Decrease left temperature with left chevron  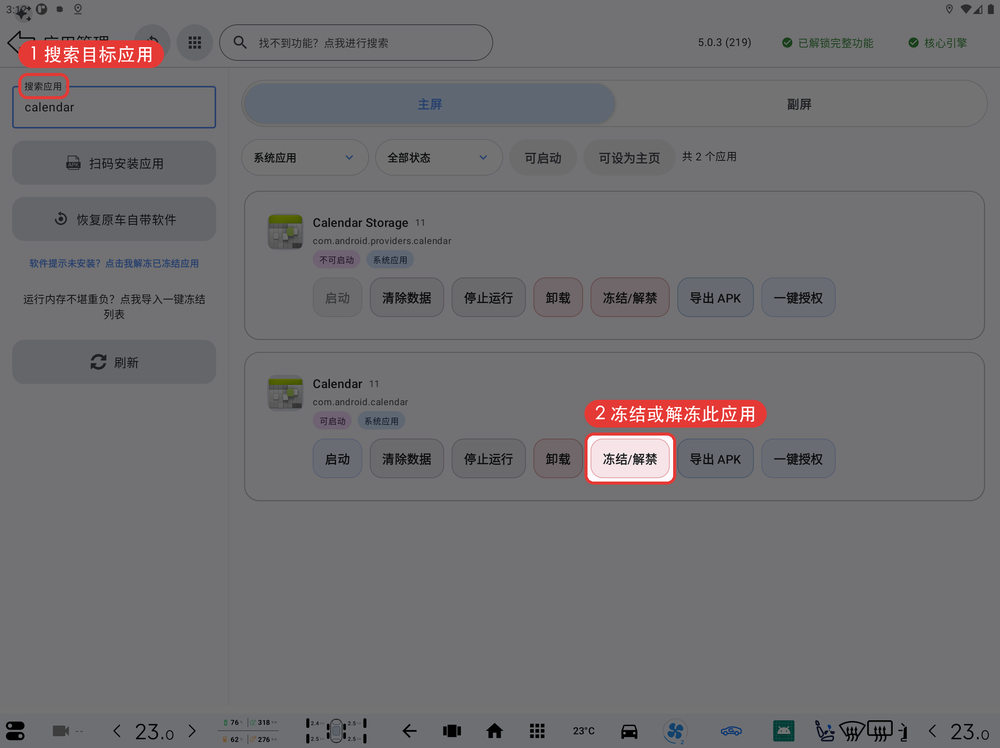pos(117,731)
